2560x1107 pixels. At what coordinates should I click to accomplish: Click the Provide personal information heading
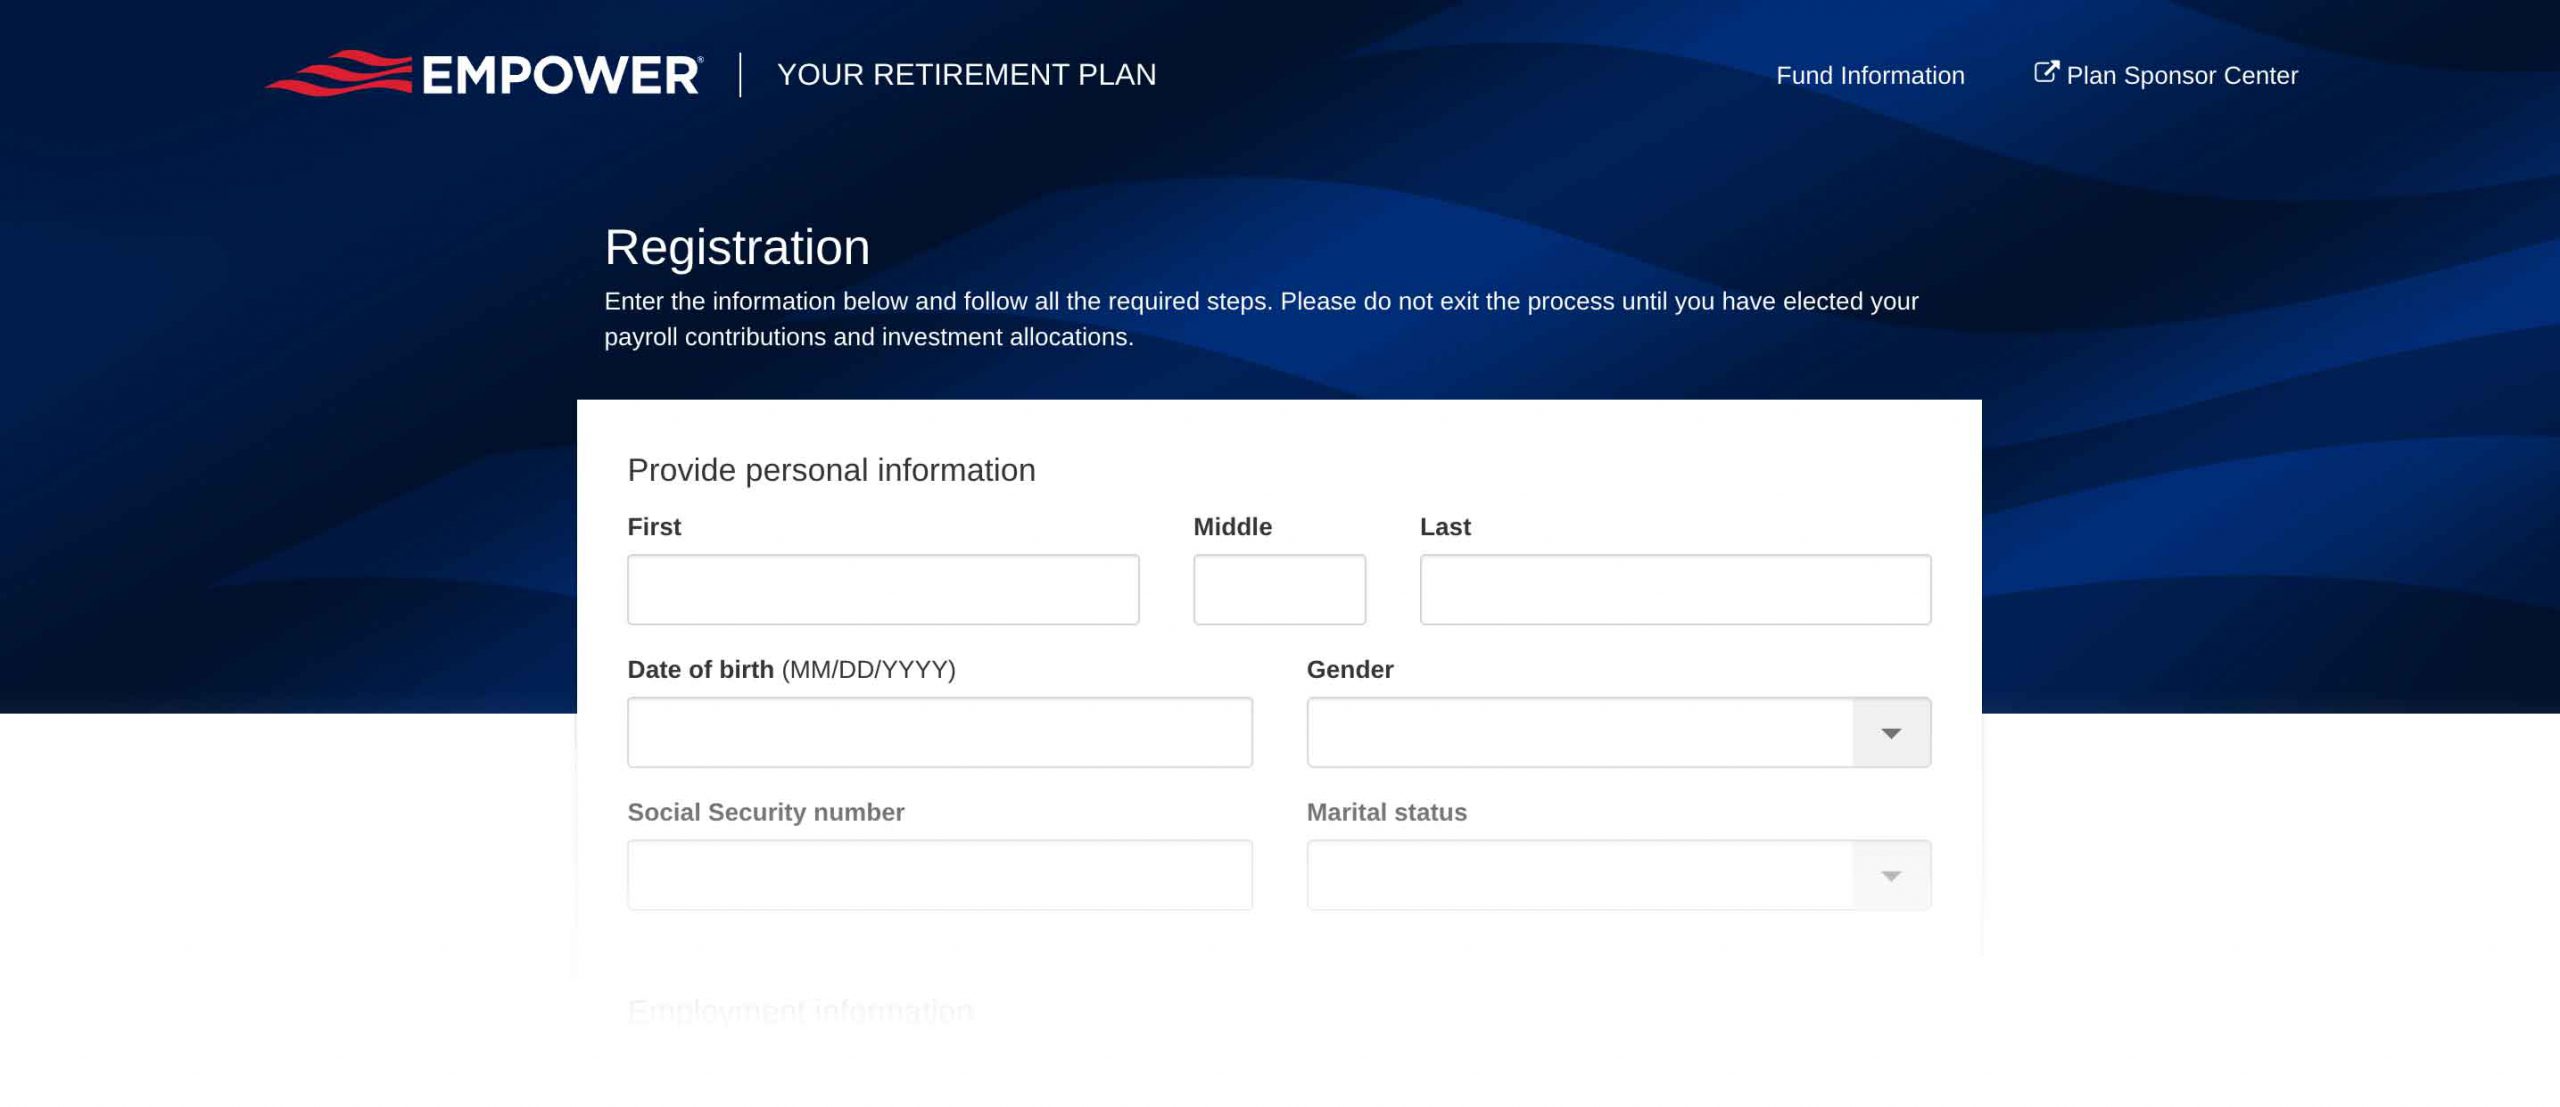(x=831, y=469)
